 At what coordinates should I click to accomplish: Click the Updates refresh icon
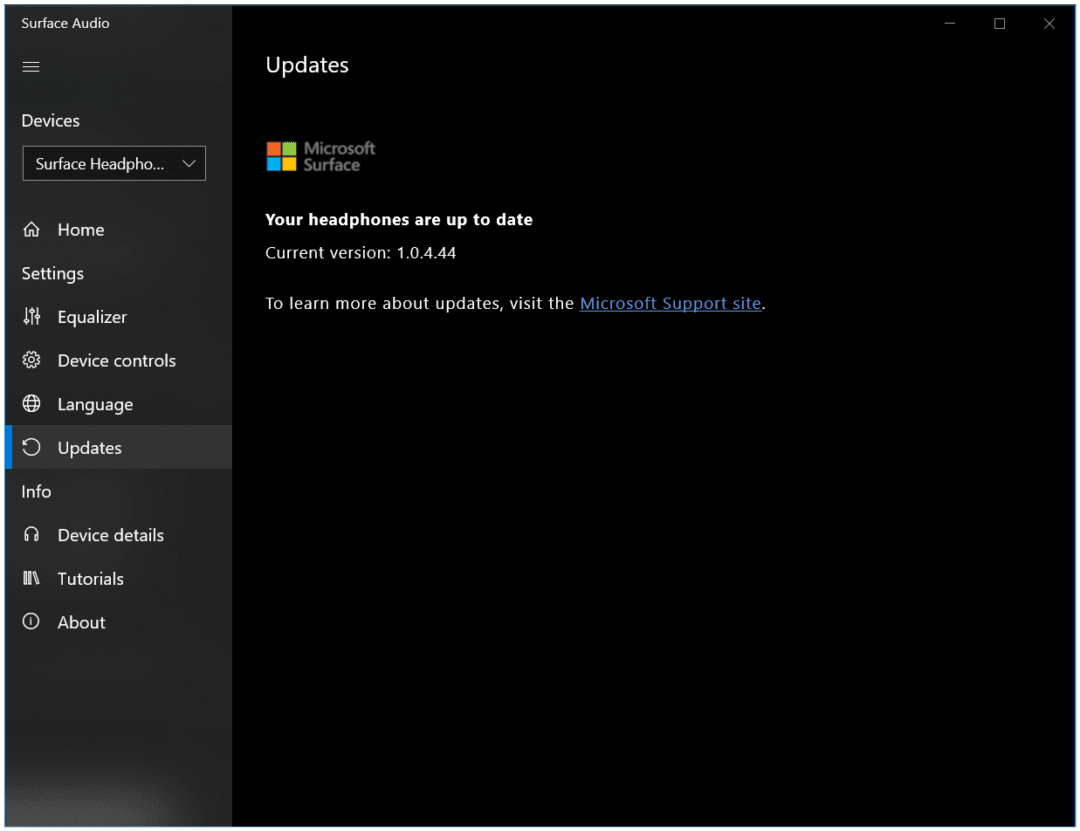pos(32,447)
